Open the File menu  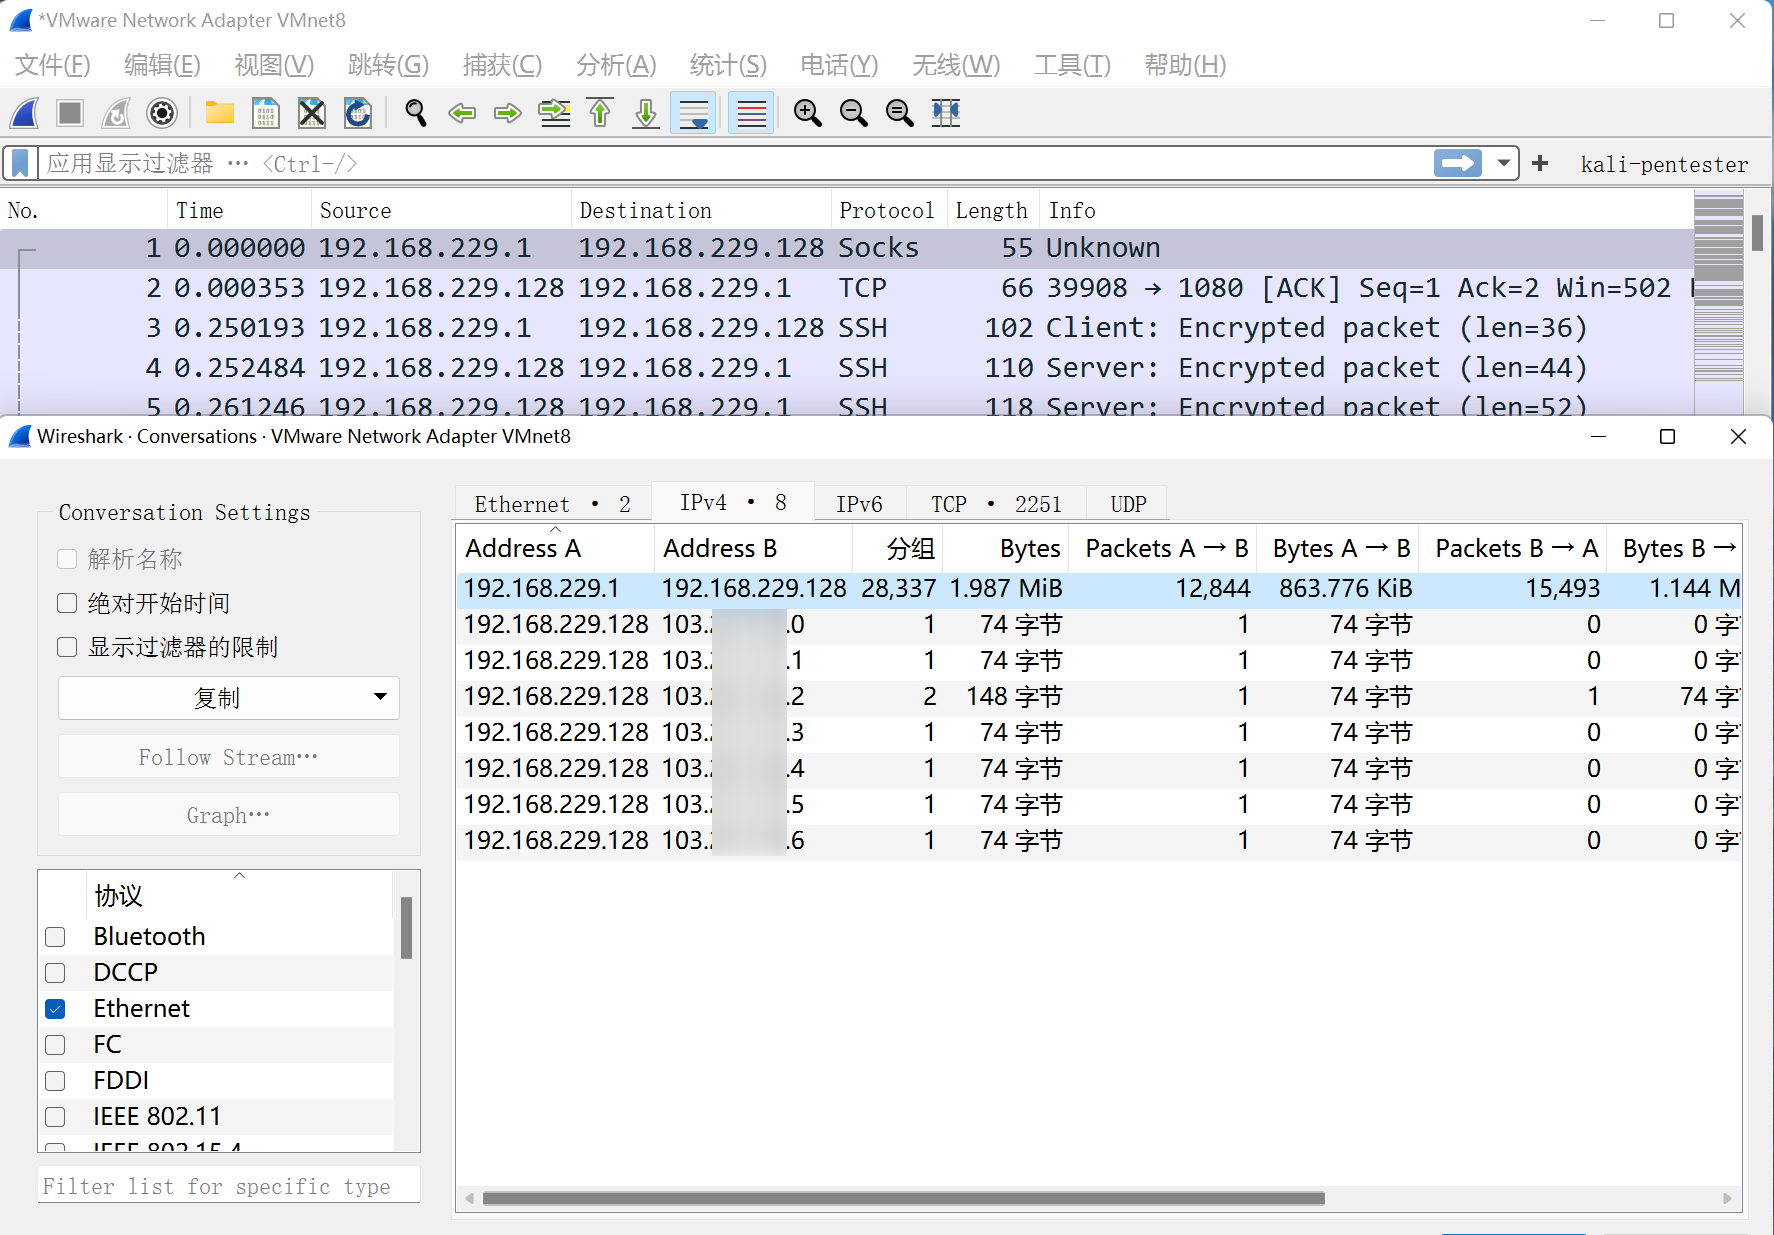click(53, 65)
